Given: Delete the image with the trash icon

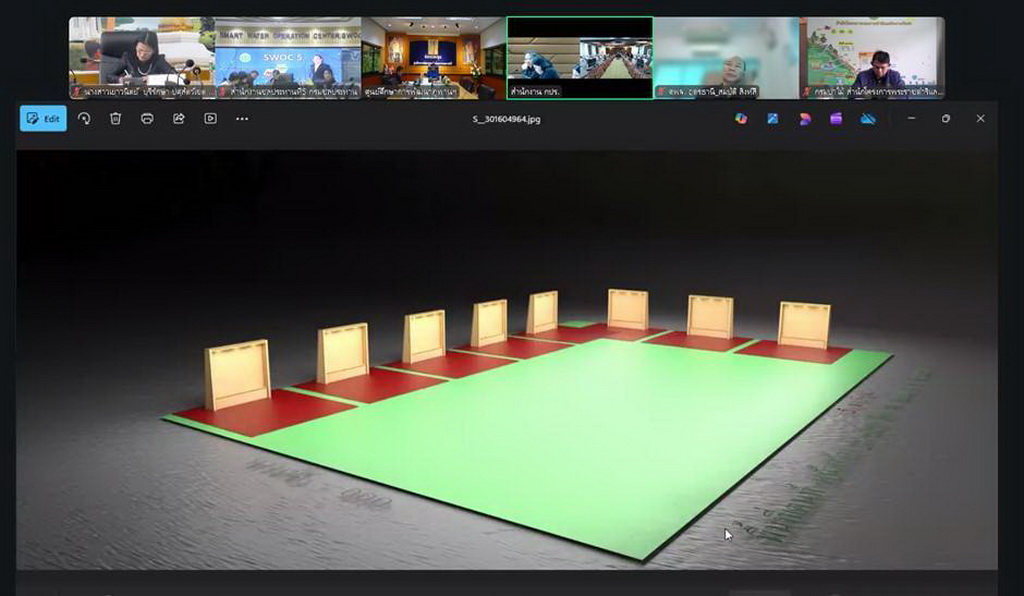Looking at the screenshot, I should point(116,118).
